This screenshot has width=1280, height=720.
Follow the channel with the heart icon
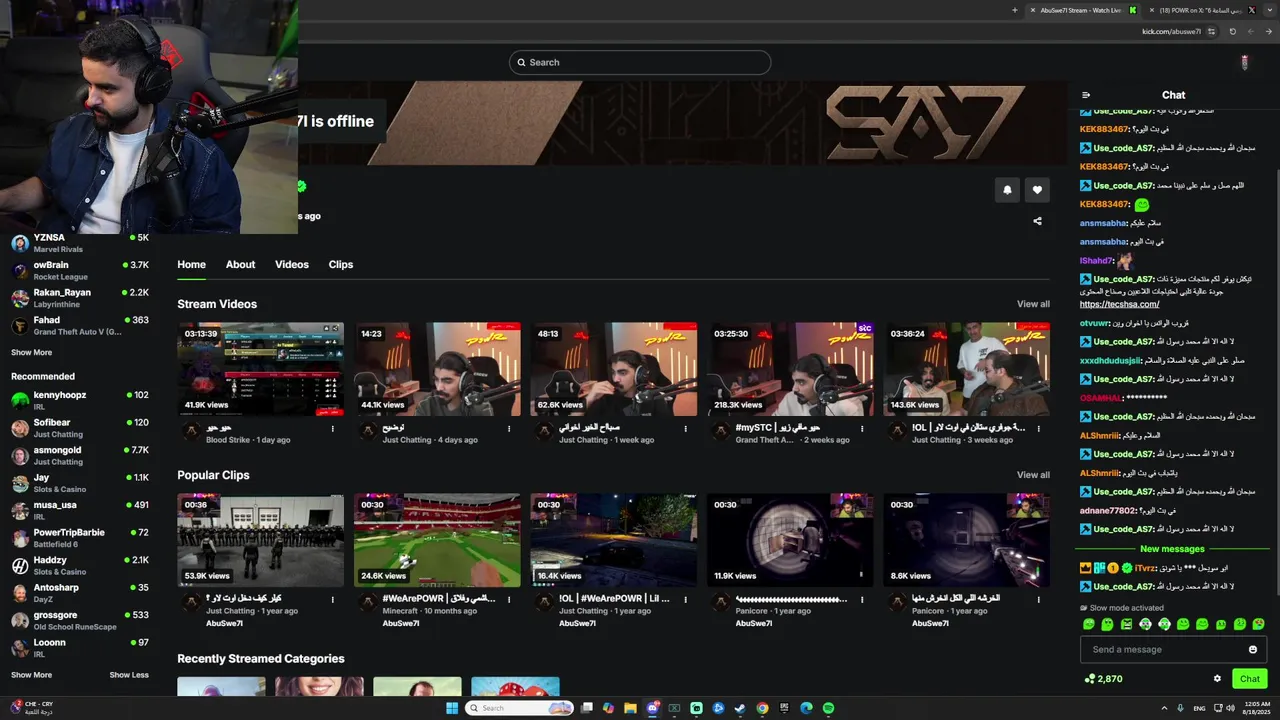coord(1037,190)
